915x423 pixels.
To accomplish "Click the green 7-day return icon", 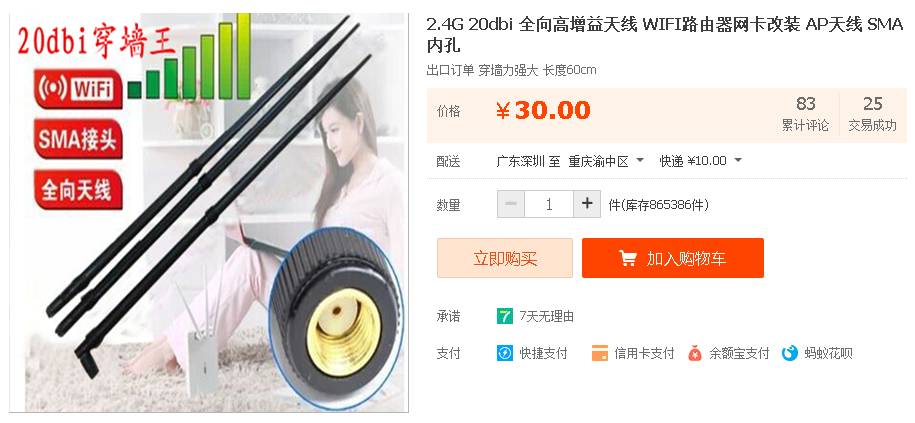I will point(505,316).
